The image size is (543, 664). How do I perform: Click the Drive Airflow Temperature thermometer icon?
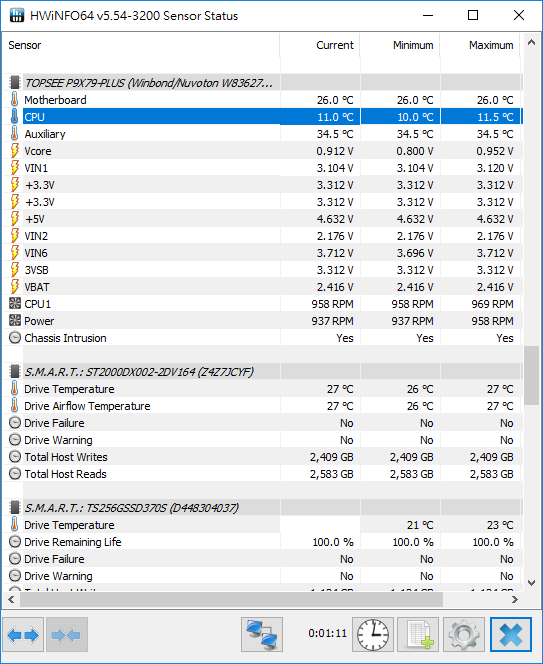click(14, 406)
